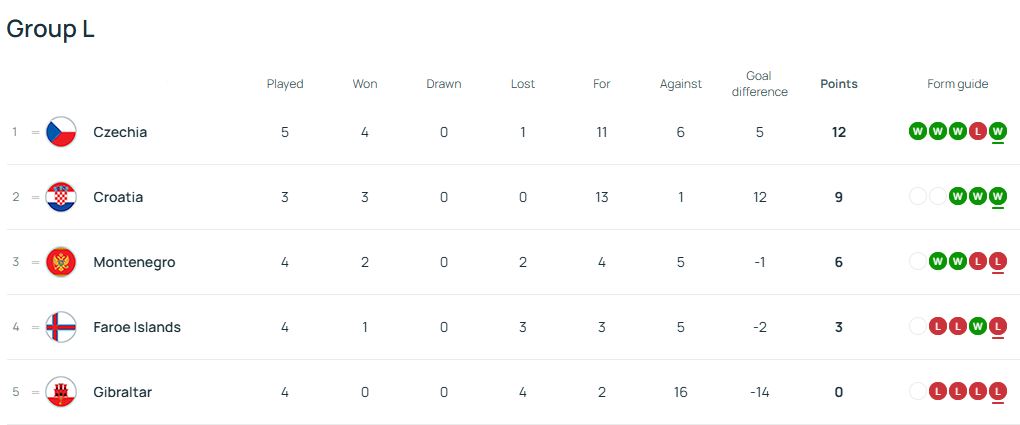Click the Goal difference column header
Viewport: 1020px width, 425px height.
pyautogui.click(x=759, y=84)
